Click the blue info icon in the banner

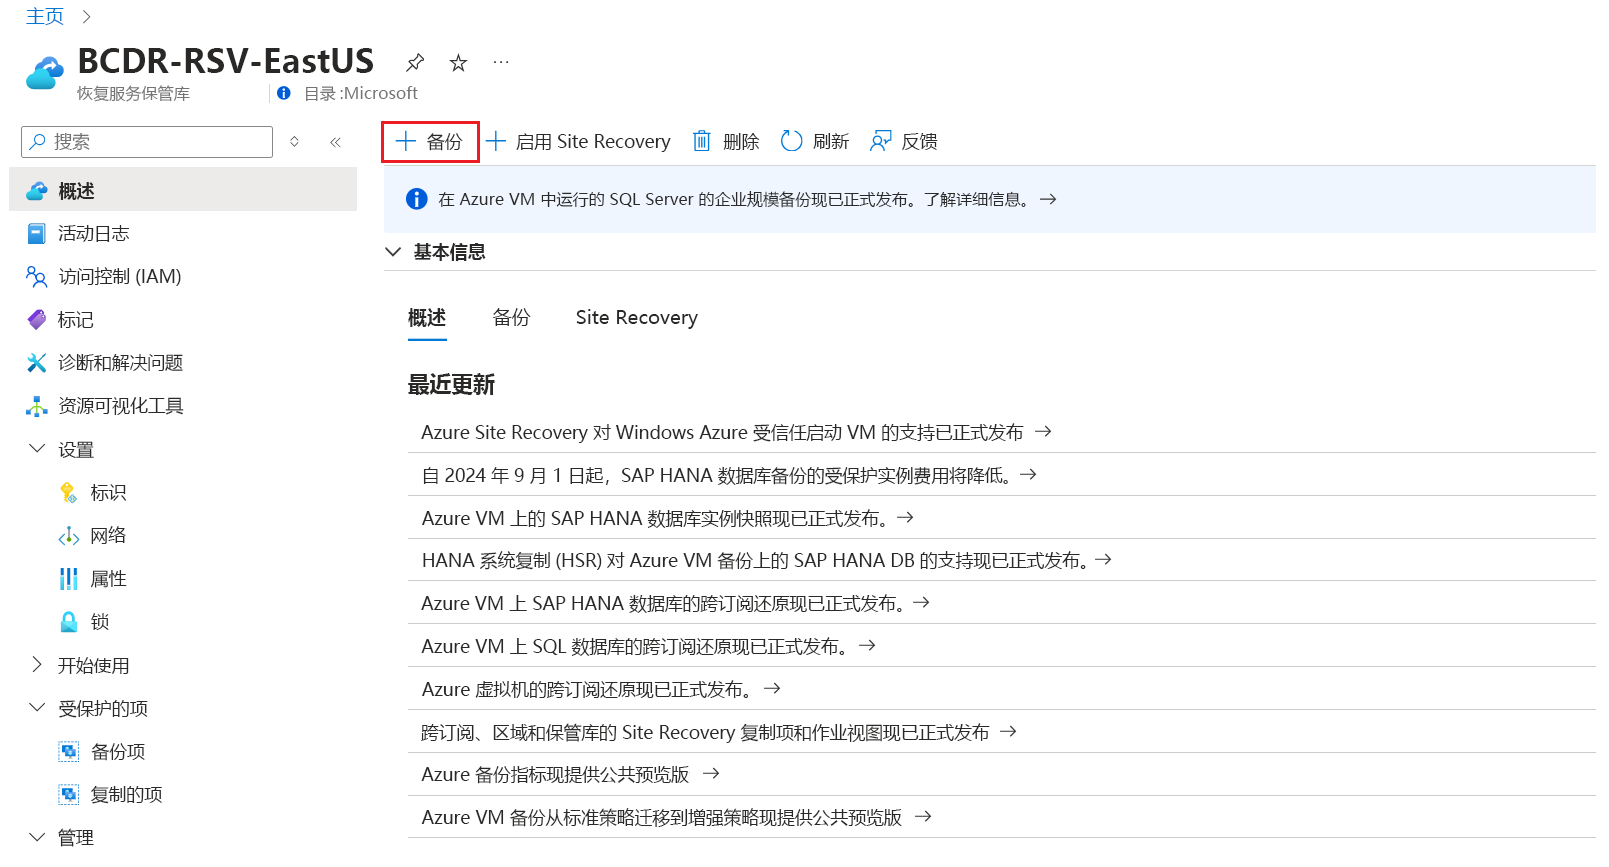(x=416, y=199)
